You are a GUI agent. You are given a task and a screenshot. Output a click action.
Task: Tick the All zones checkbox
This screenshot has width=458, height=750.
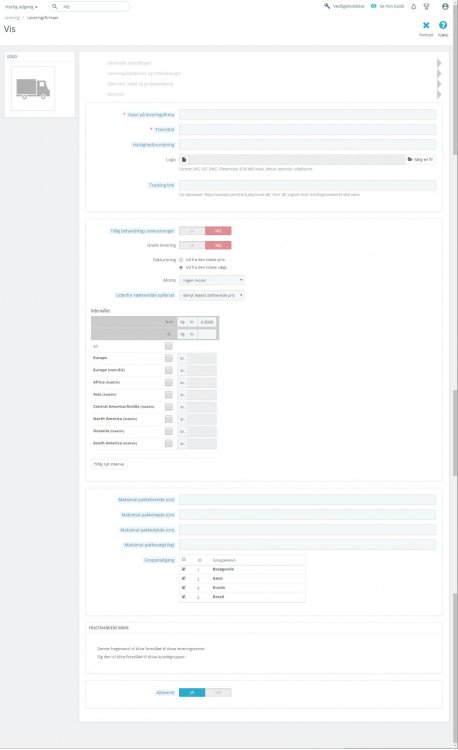169,346
